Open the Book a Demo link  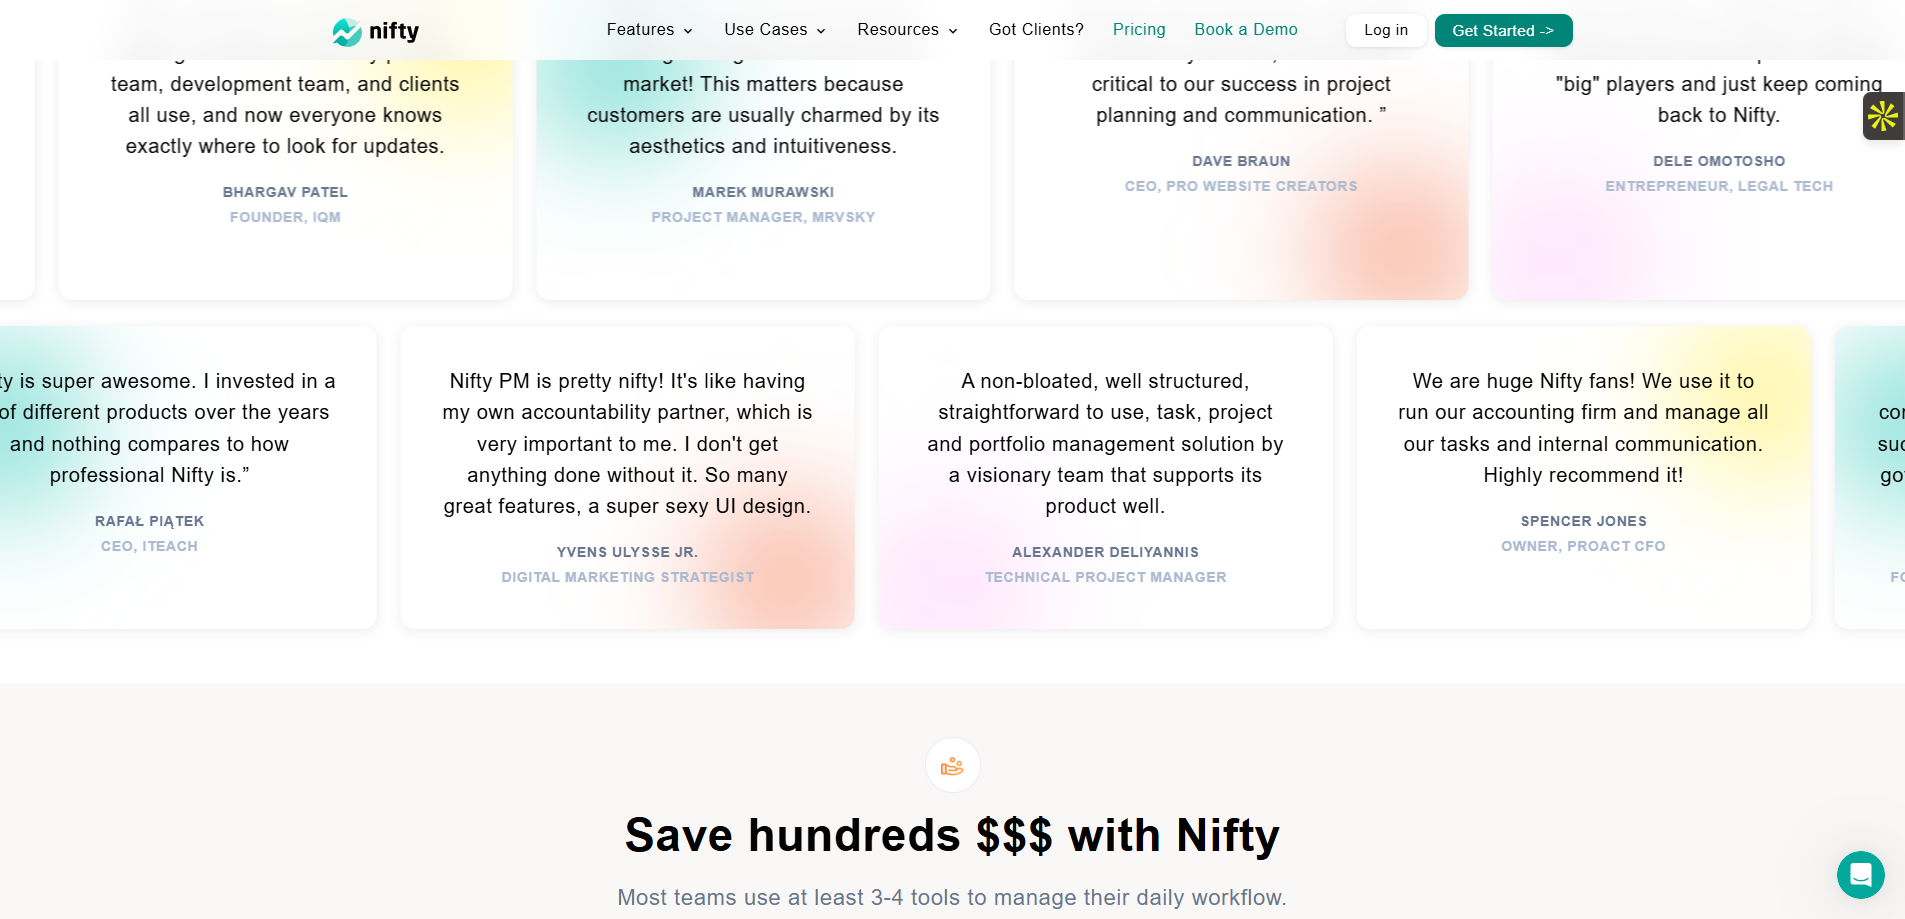point(1246,30)
